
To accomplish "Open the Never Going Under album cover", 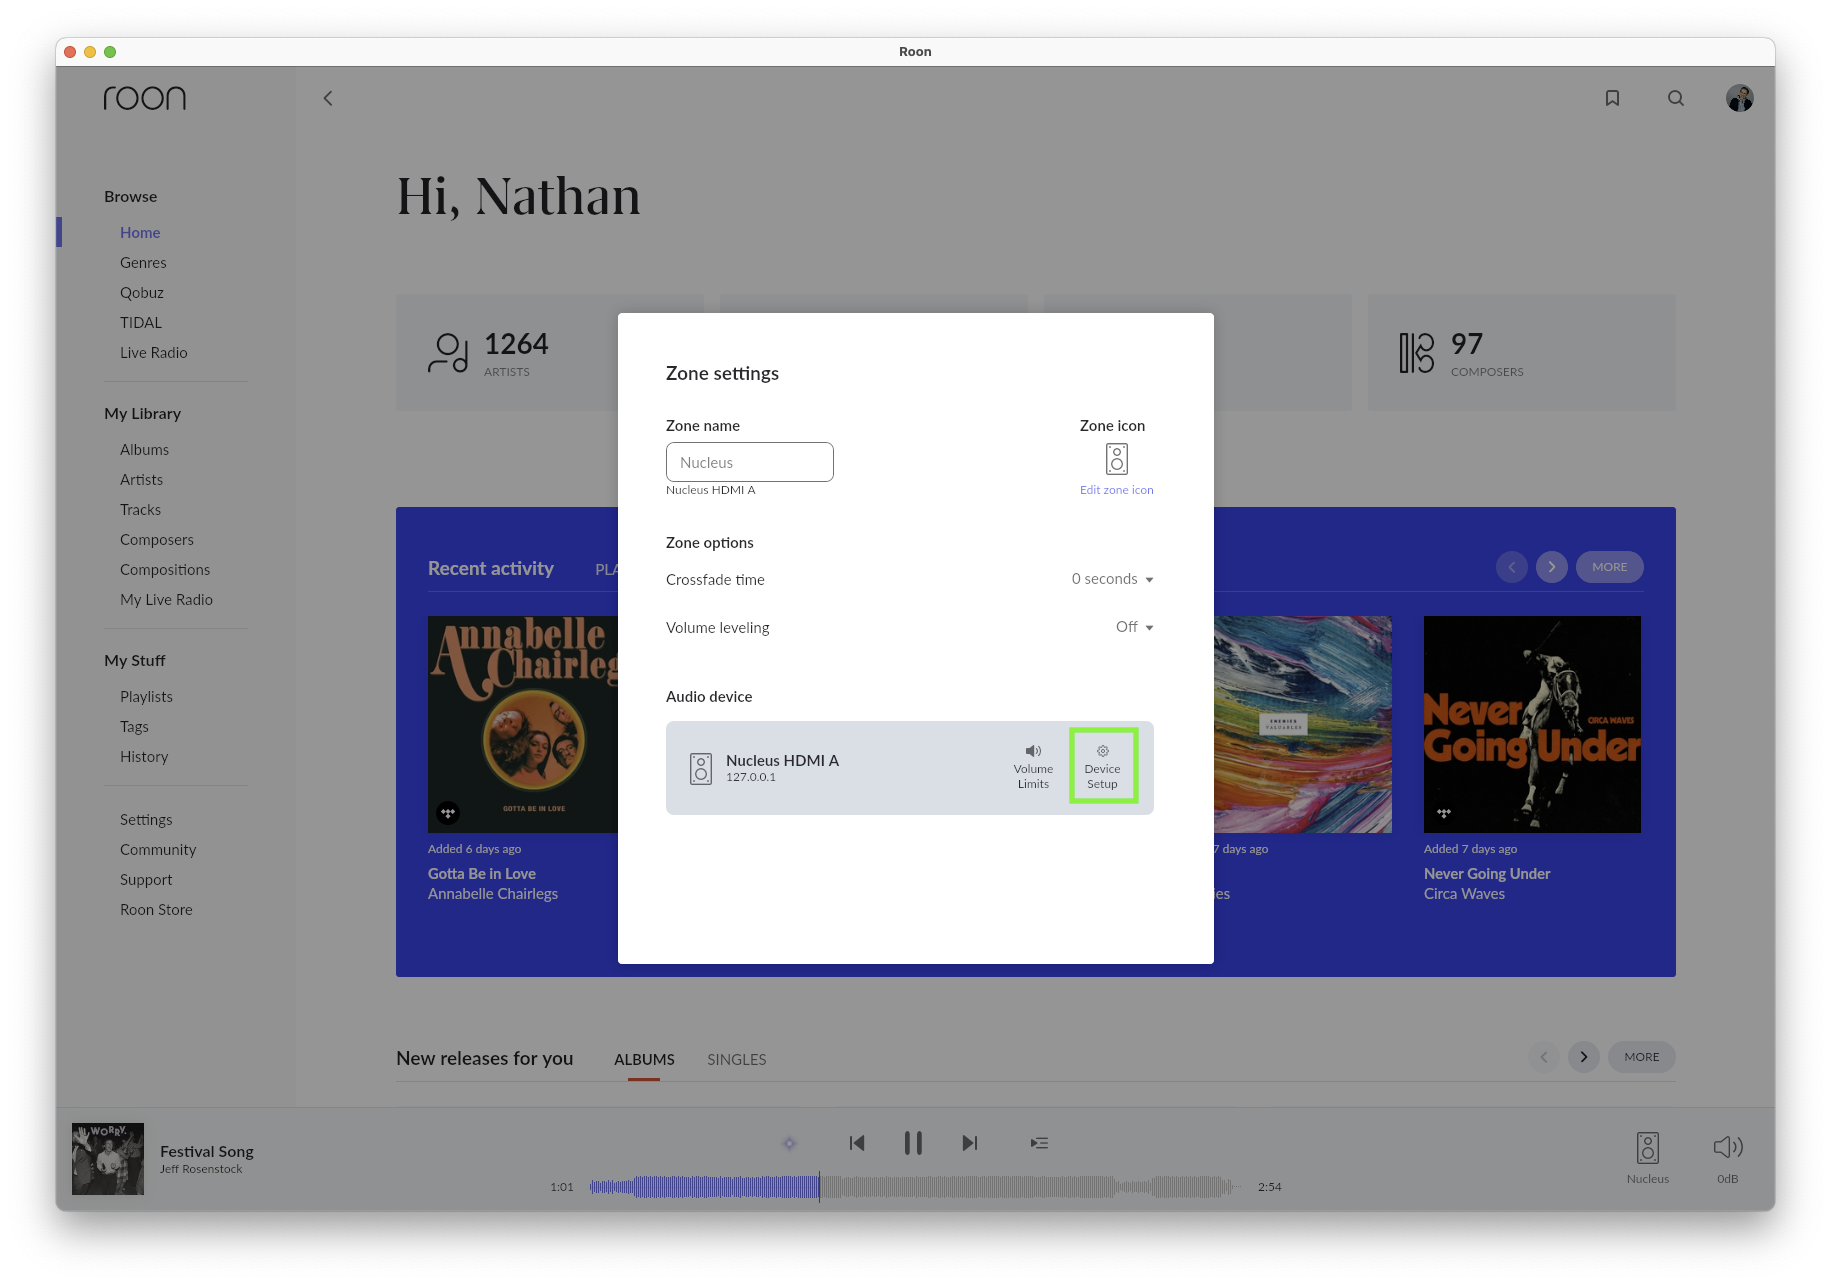I will click(x=1532, y=724).
